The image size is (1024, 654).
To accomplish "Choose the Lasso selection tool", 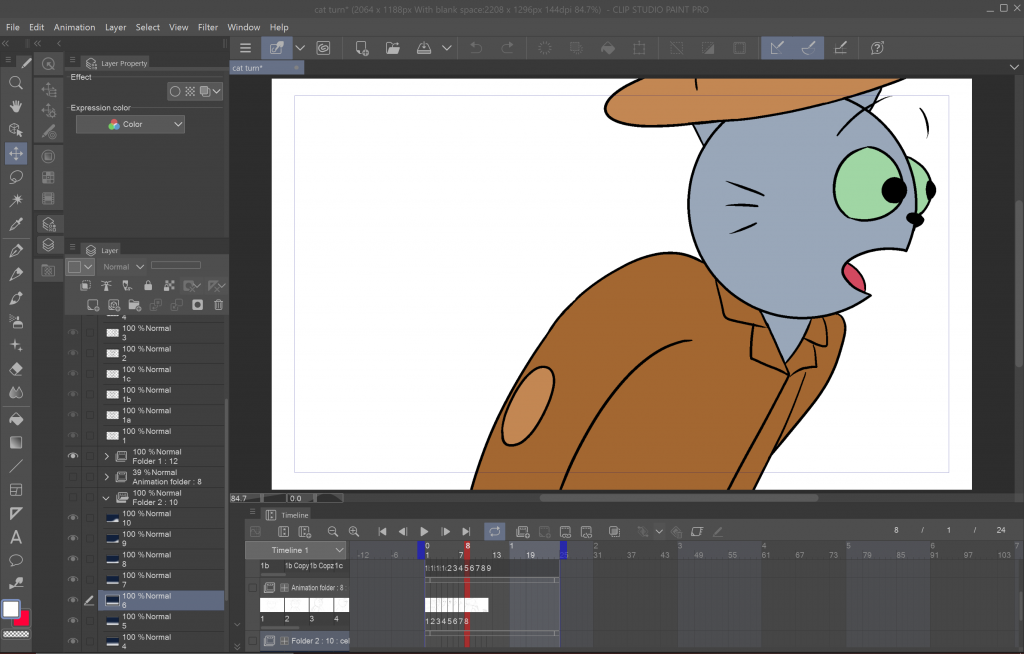I will point(16,177).
